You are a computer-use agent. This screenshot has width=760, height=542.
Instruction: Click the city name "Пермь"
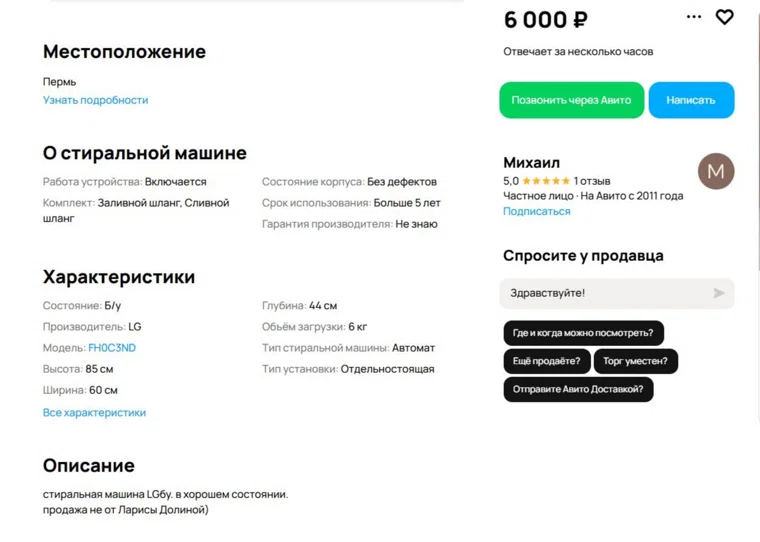(59, 82)
